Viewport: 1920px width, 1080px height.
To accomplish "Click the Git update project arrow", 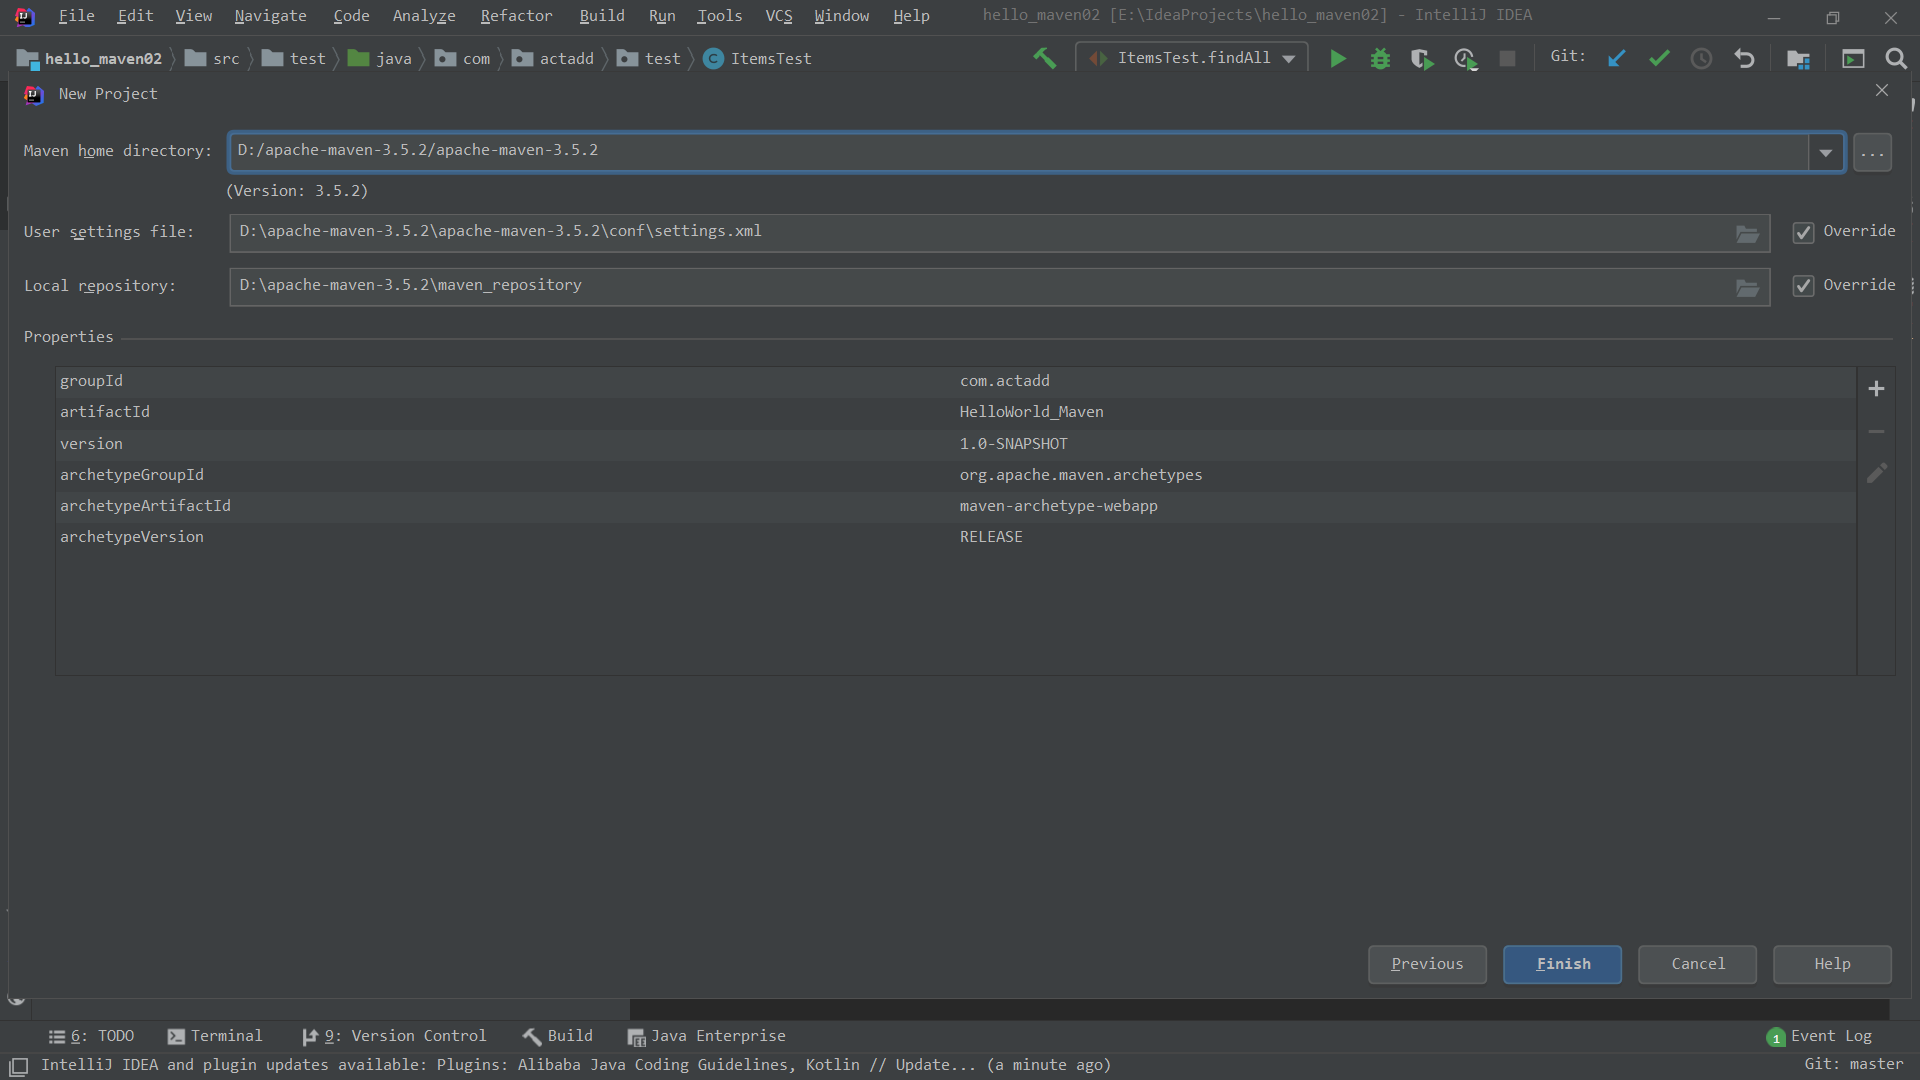I will [1616, 59].
